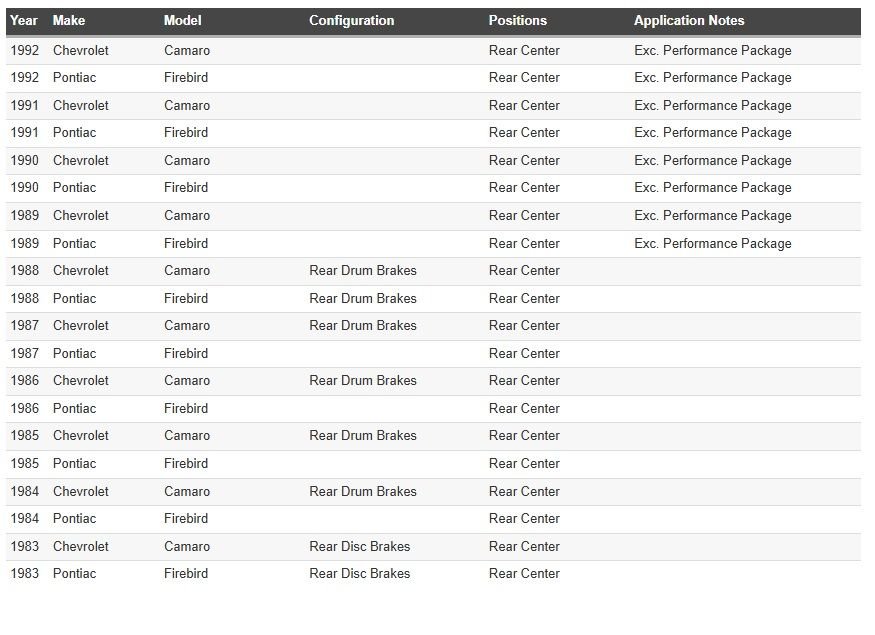Click the Year column header
Image resolution: width=875 pixels, height=635 pixels.
24,21
